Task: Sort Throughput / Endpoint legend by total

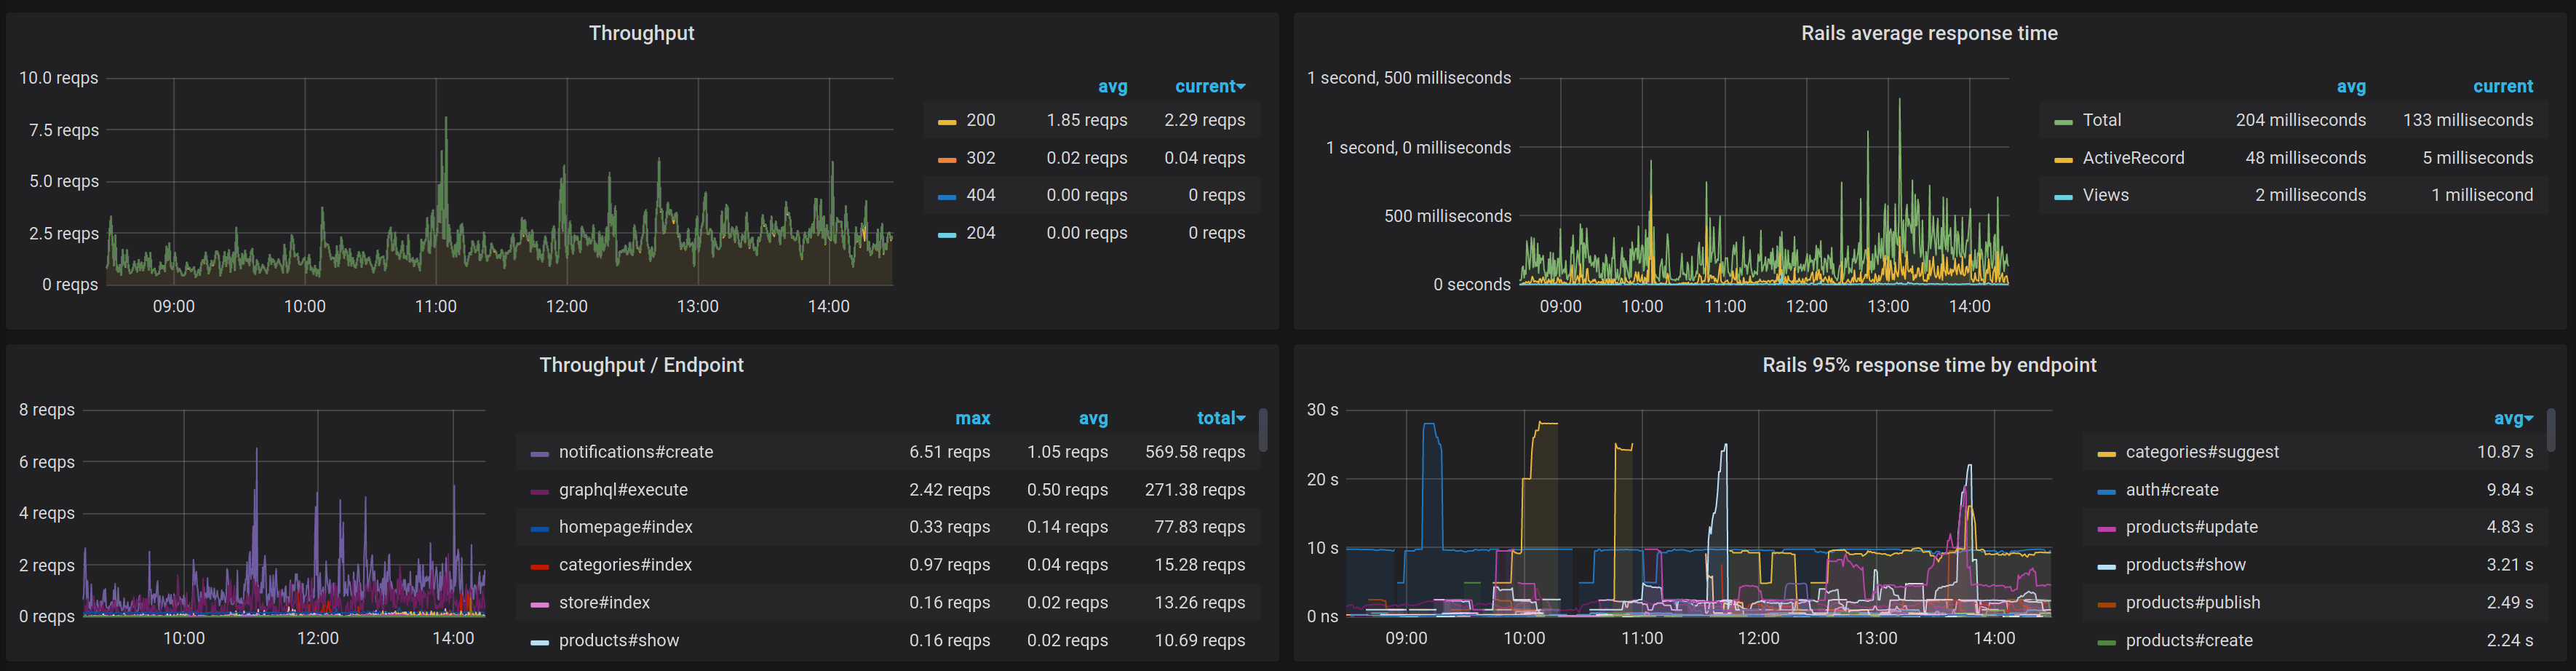Action: [x=1221, y=419]
